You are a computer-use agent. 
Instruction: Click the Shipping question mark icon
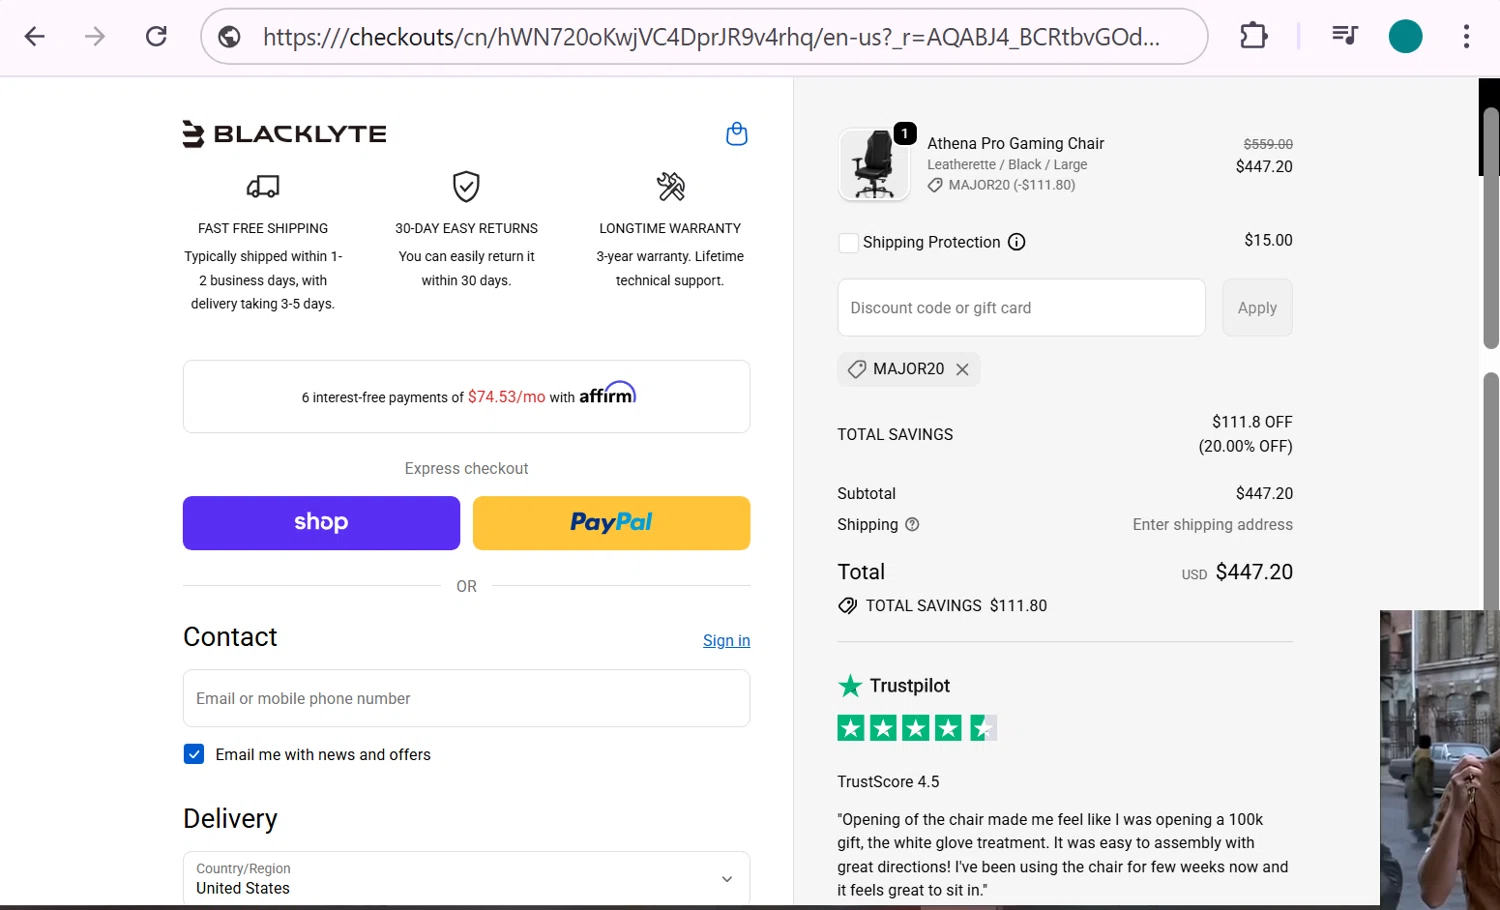912,524
